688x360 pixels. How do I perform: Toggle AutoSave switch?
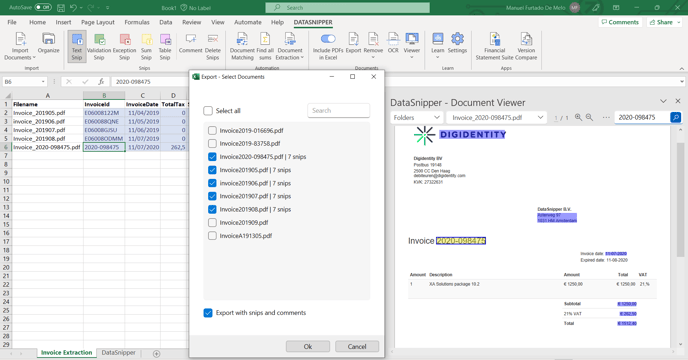pos(43,7)
